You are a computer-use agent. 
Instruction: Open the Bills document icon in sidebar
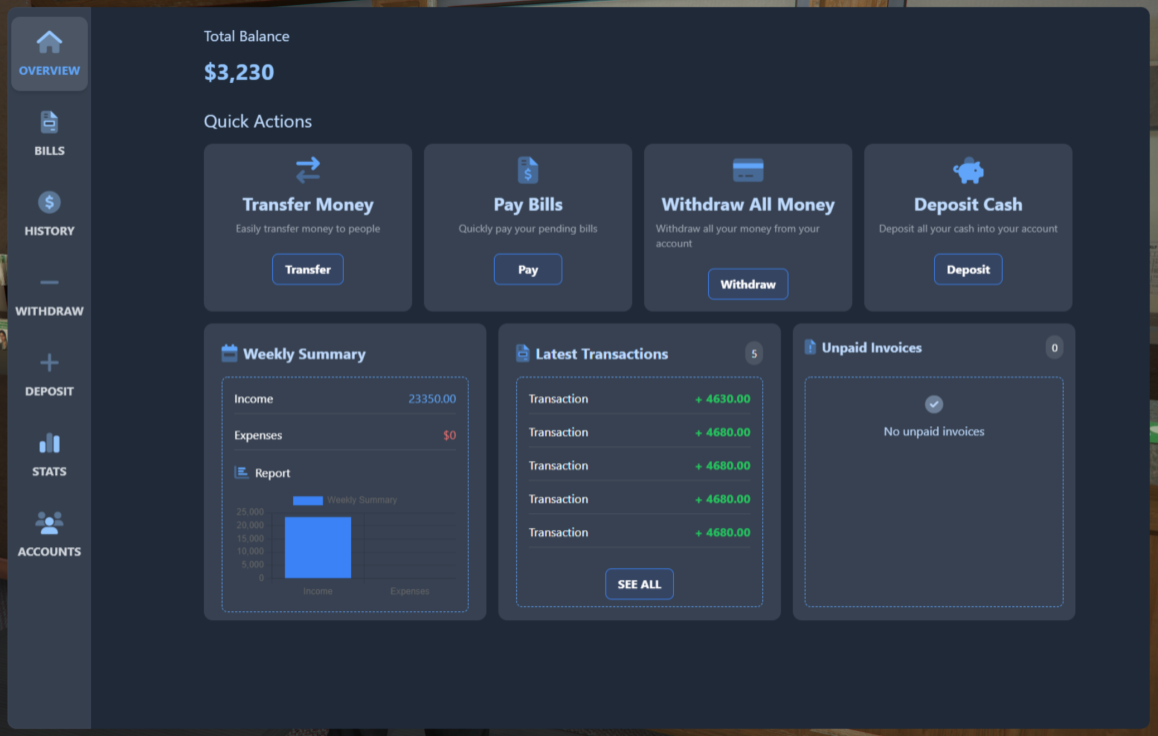coord(49,123)
